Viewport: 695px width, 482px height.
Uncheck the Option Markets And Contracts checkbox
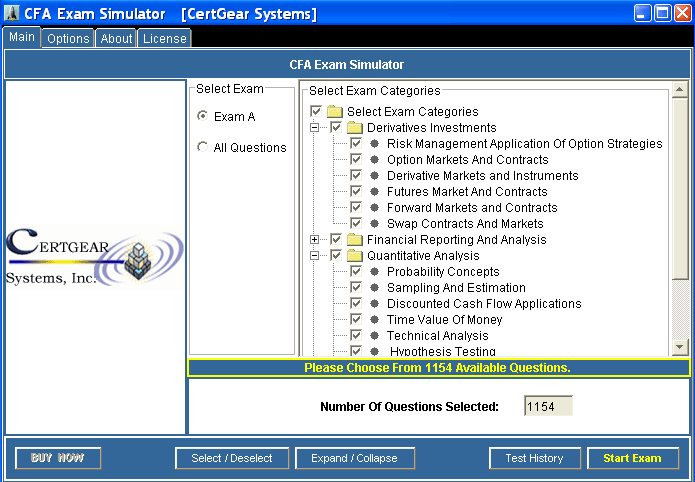(x=355, y=160)
